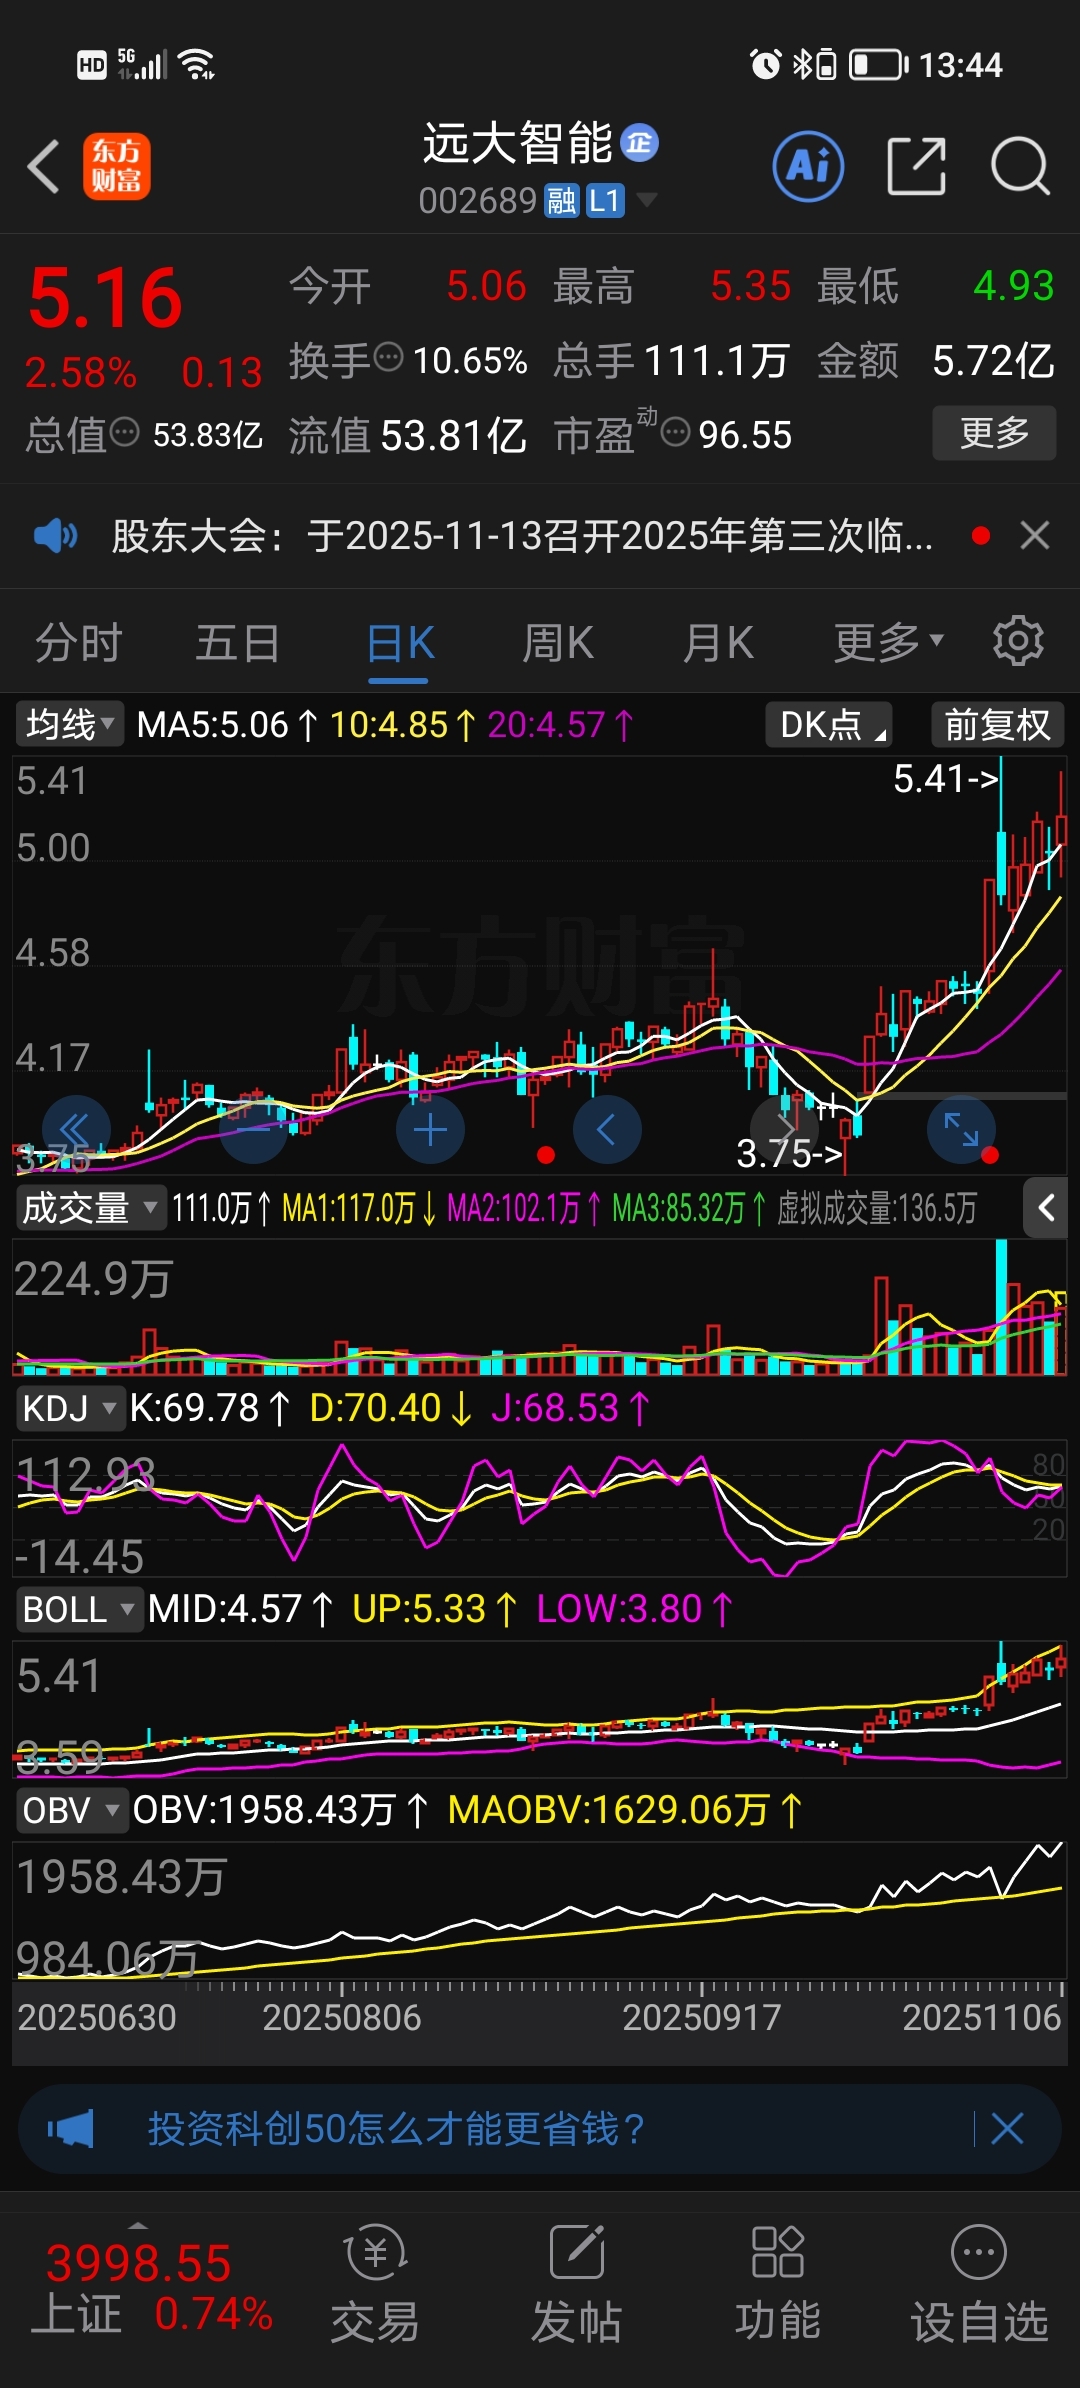The image size is (1080, 2388).
Task: Tap the share icon in the header
Action: click(916, 166)
